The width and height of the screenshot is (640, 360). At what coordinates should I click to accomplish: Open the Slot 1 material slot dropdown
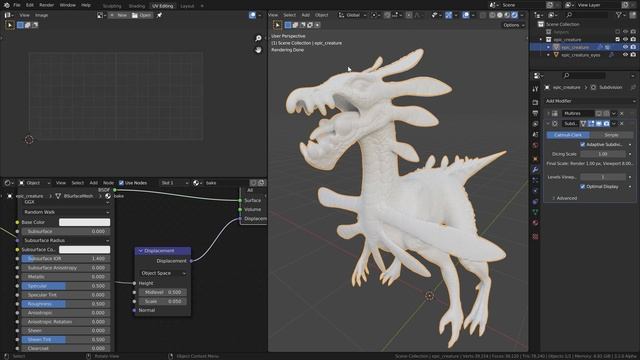point(174,183)
